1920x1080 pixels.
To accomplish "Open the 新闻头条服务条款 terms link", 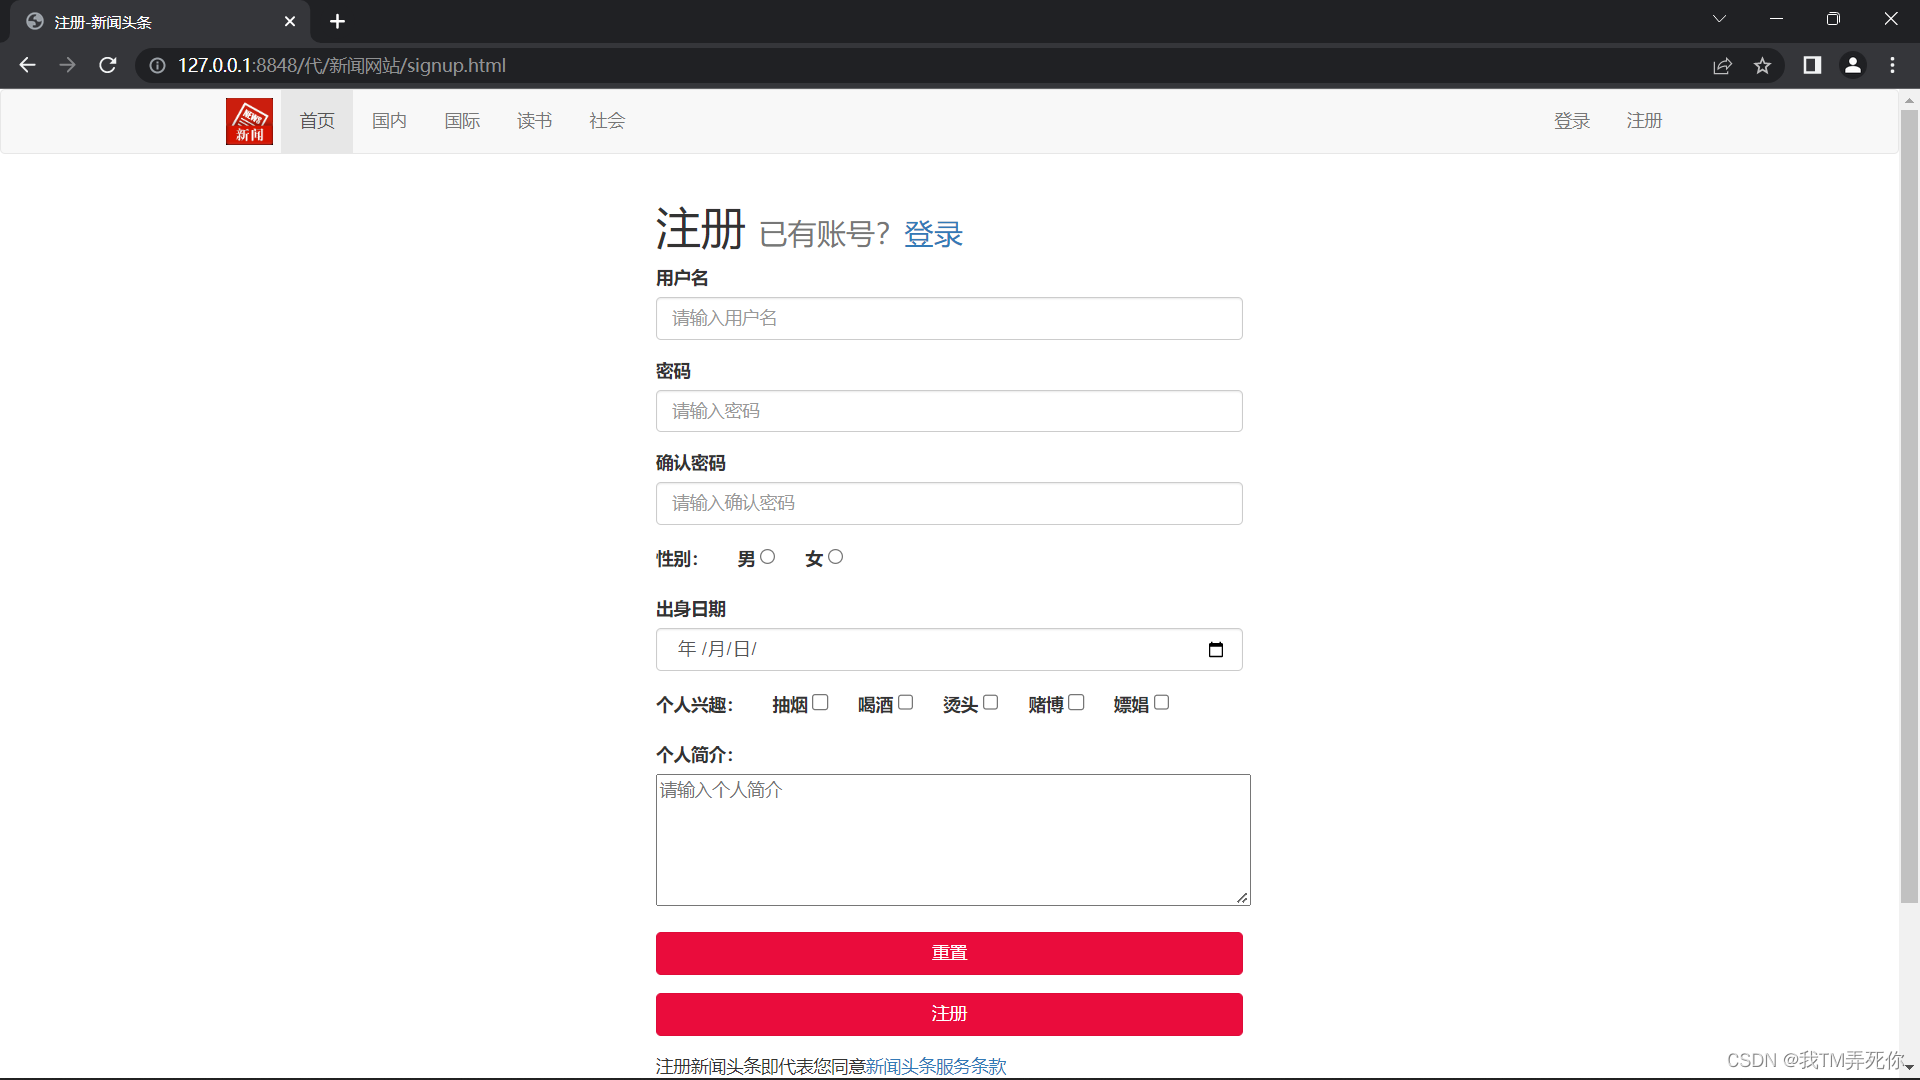I will point(935,1066).
